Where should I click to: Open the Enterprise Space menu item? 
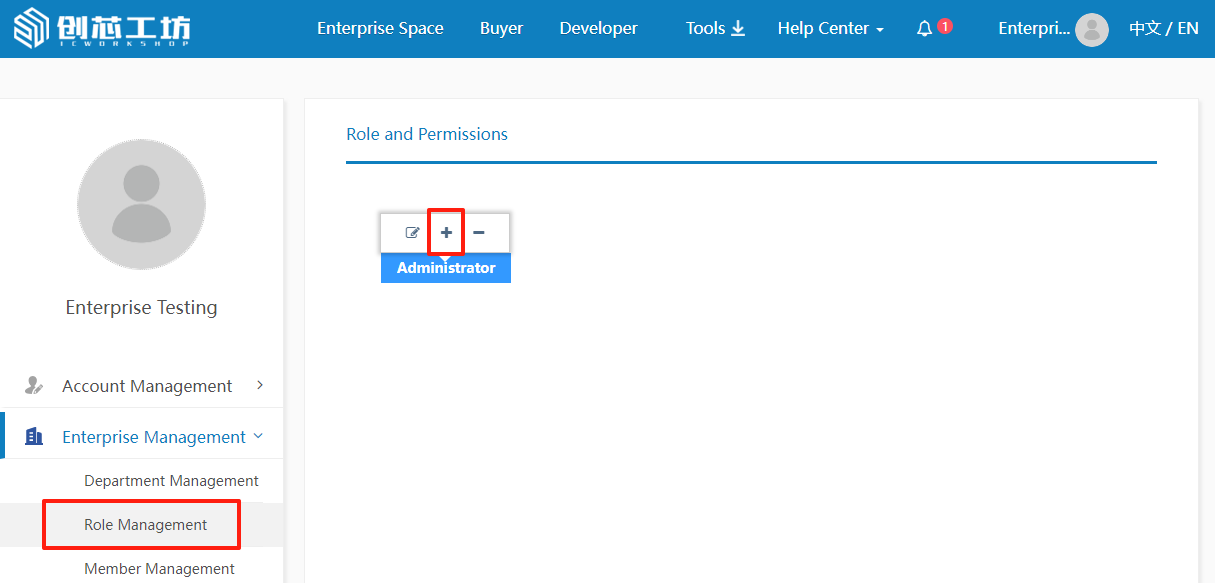[x=380, y=29]
